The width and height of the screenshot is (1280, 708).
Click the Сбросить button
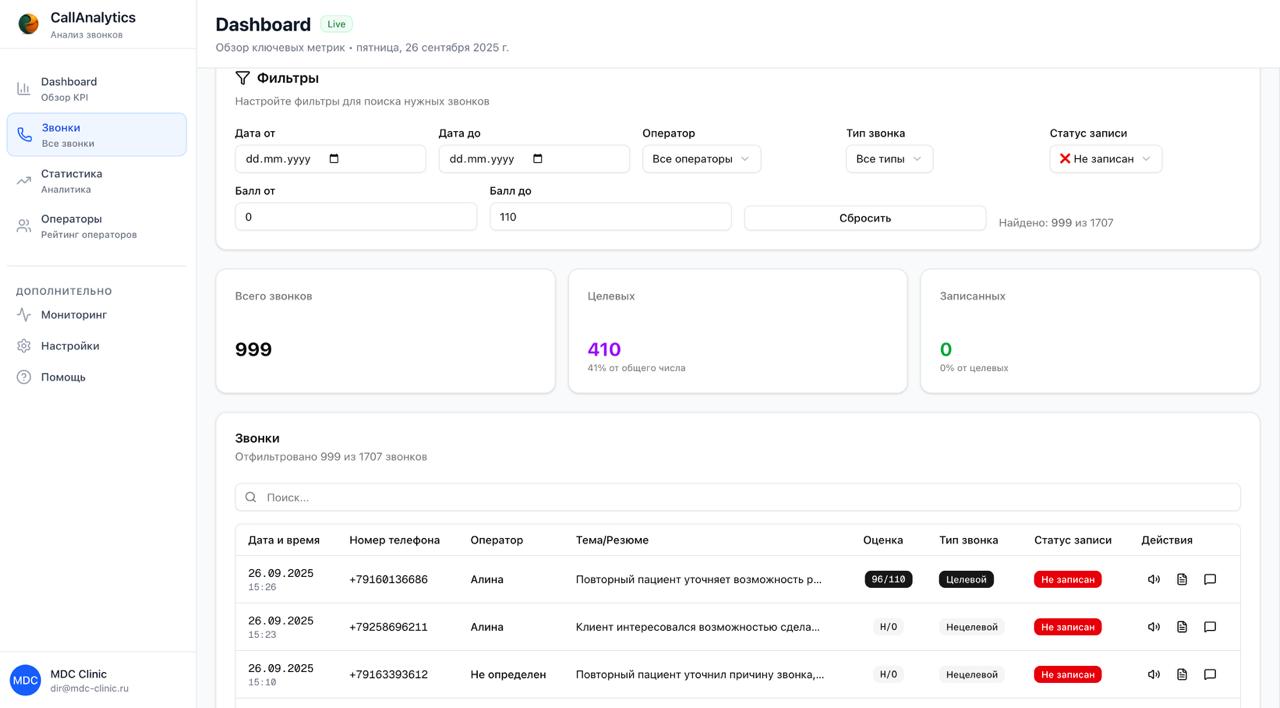pyautogui.click(x=865, y=218)
